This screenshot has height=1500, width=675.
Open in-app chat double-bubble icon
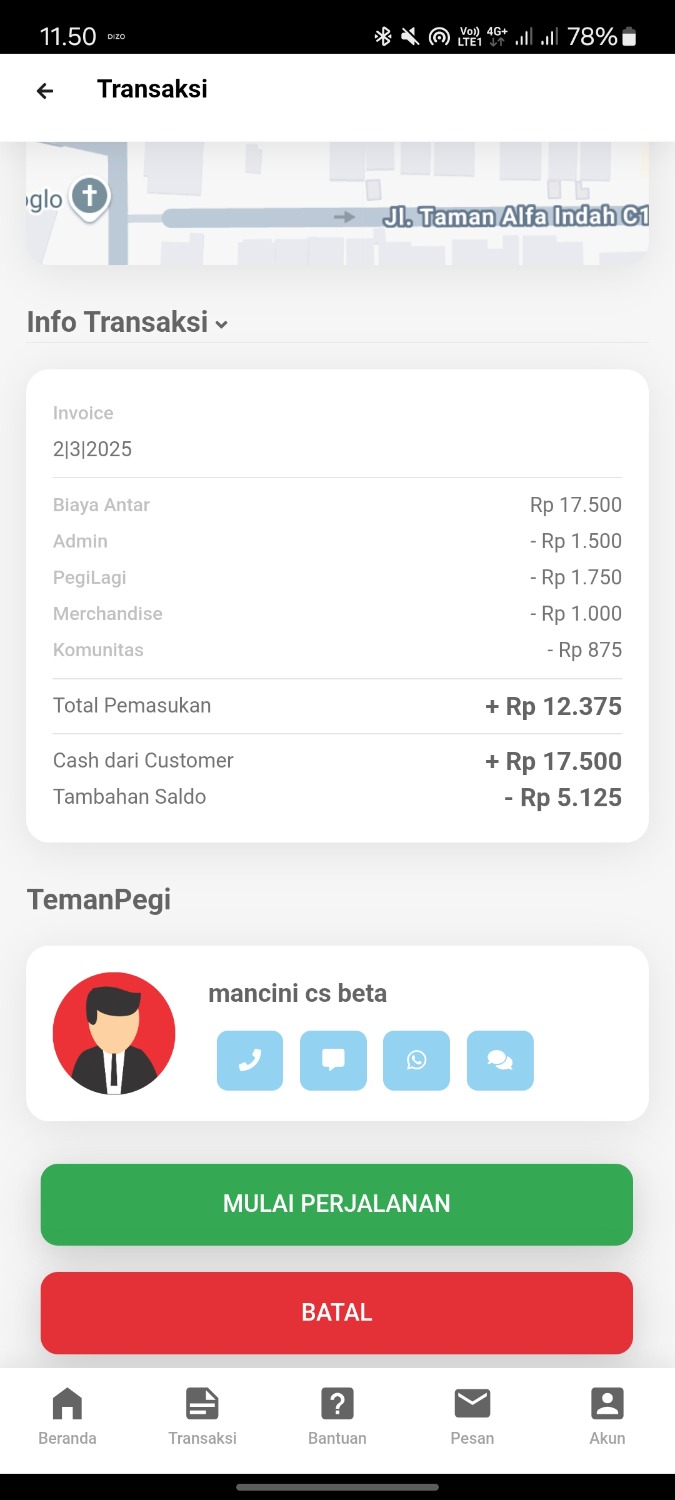(500, 1060)
